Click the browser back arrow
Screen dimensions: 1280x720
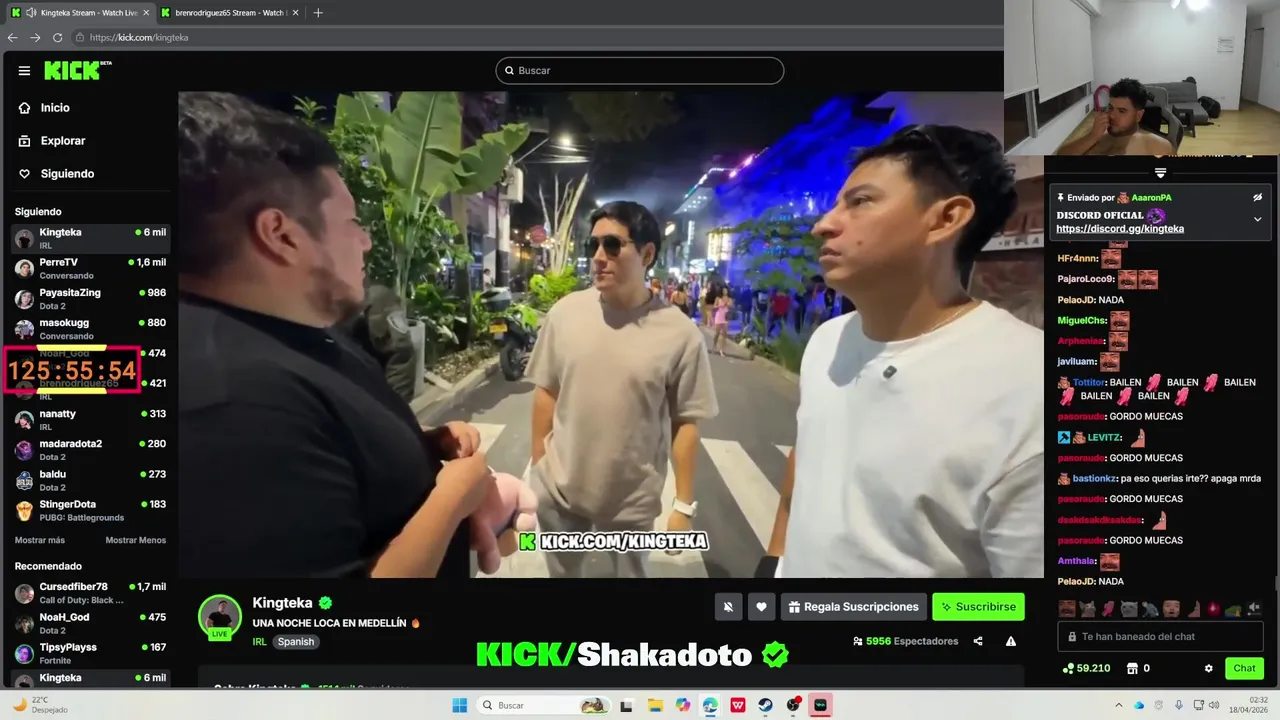(x=13, y=38)
